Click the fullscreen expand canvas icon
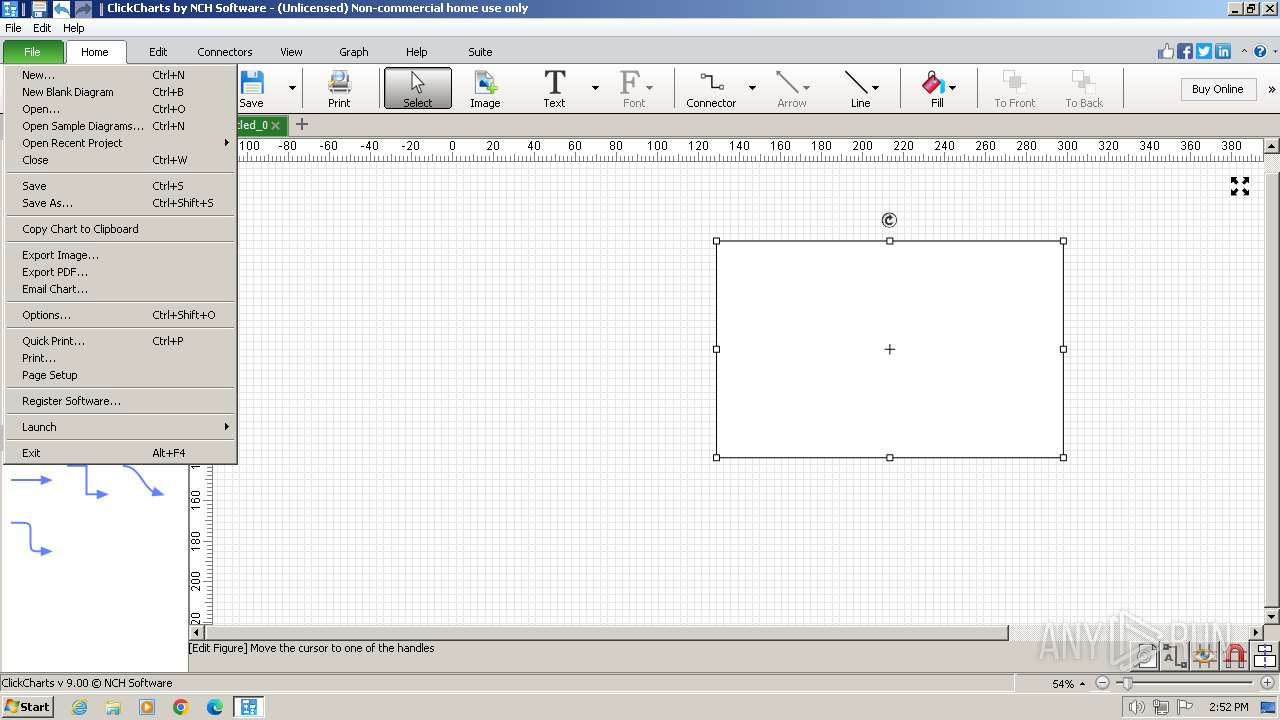This screenshot has height=720, width=1280. [1240, 186]
